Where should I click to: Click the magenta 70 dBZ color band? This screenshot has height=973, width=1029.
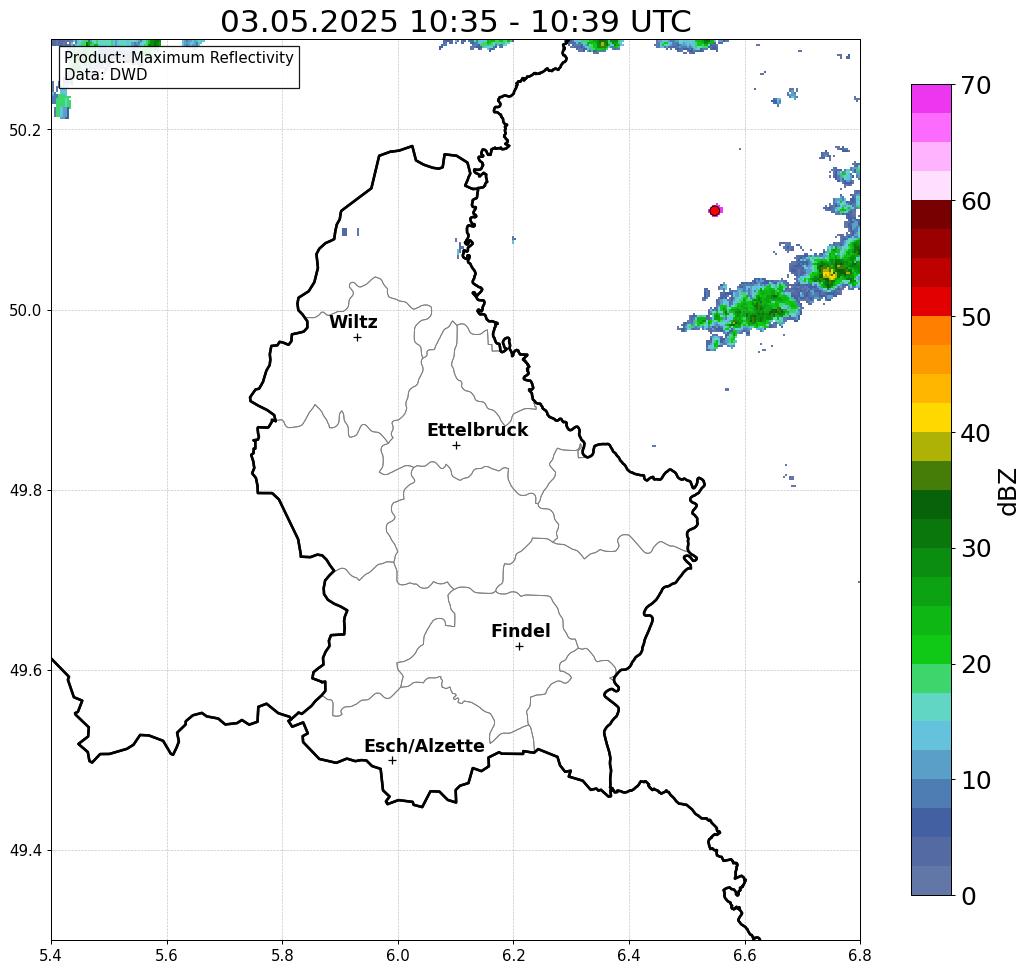point(931,99)
